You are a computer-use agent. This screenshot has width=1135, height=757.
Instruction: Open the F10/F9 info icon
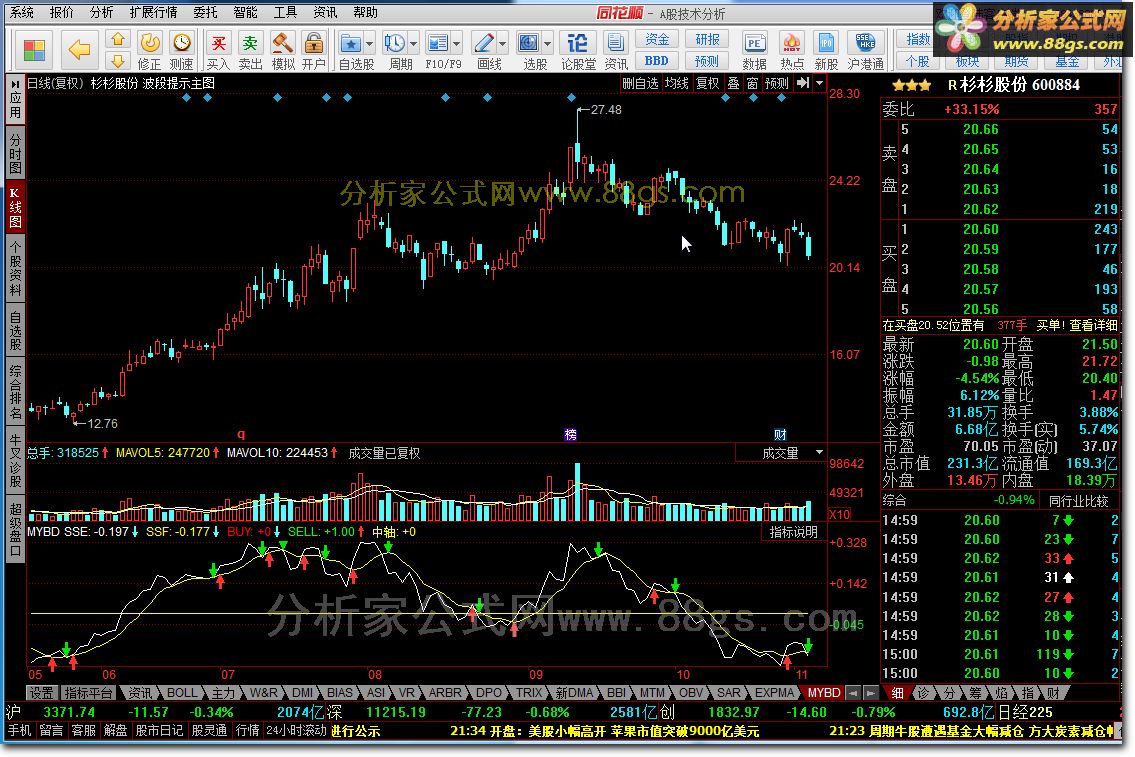click(438, 44)
